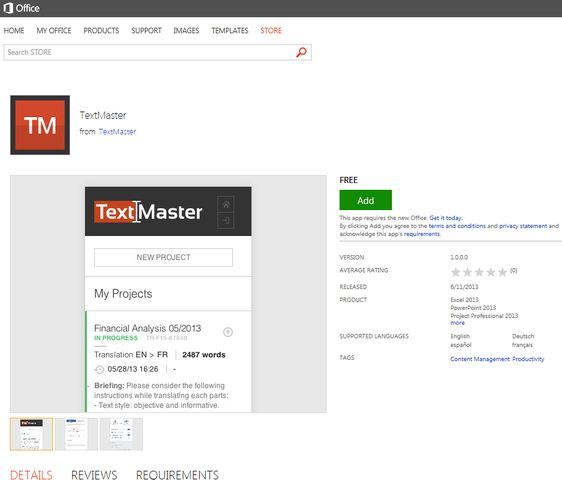Image resolution: width=562 pixels, height=480 pixels.
Task: Click the red search magnifier icon
Action: coord(301,52)
